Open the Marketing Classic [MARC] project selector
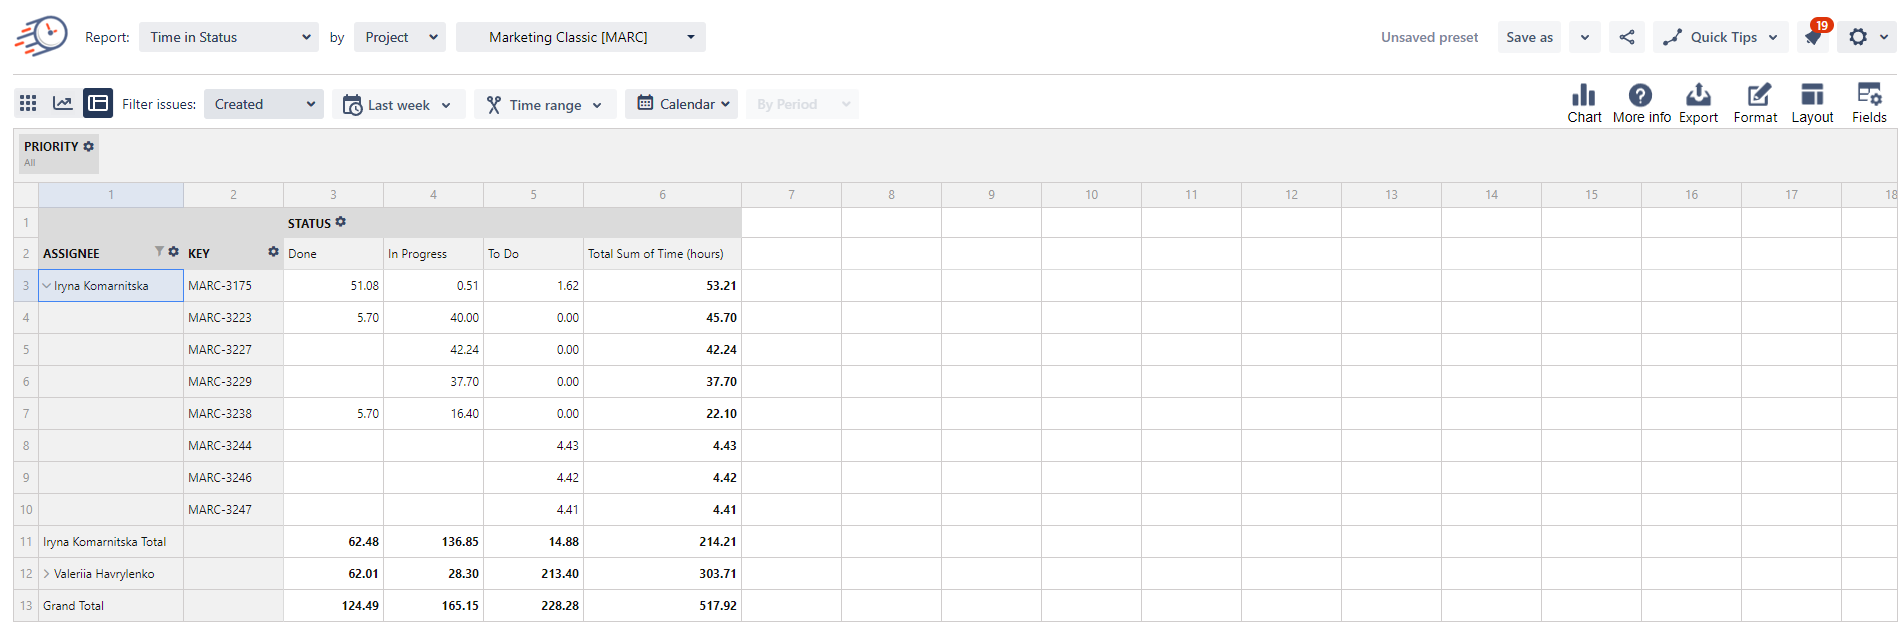The image size is (1899, 622). tap(580, 37)
